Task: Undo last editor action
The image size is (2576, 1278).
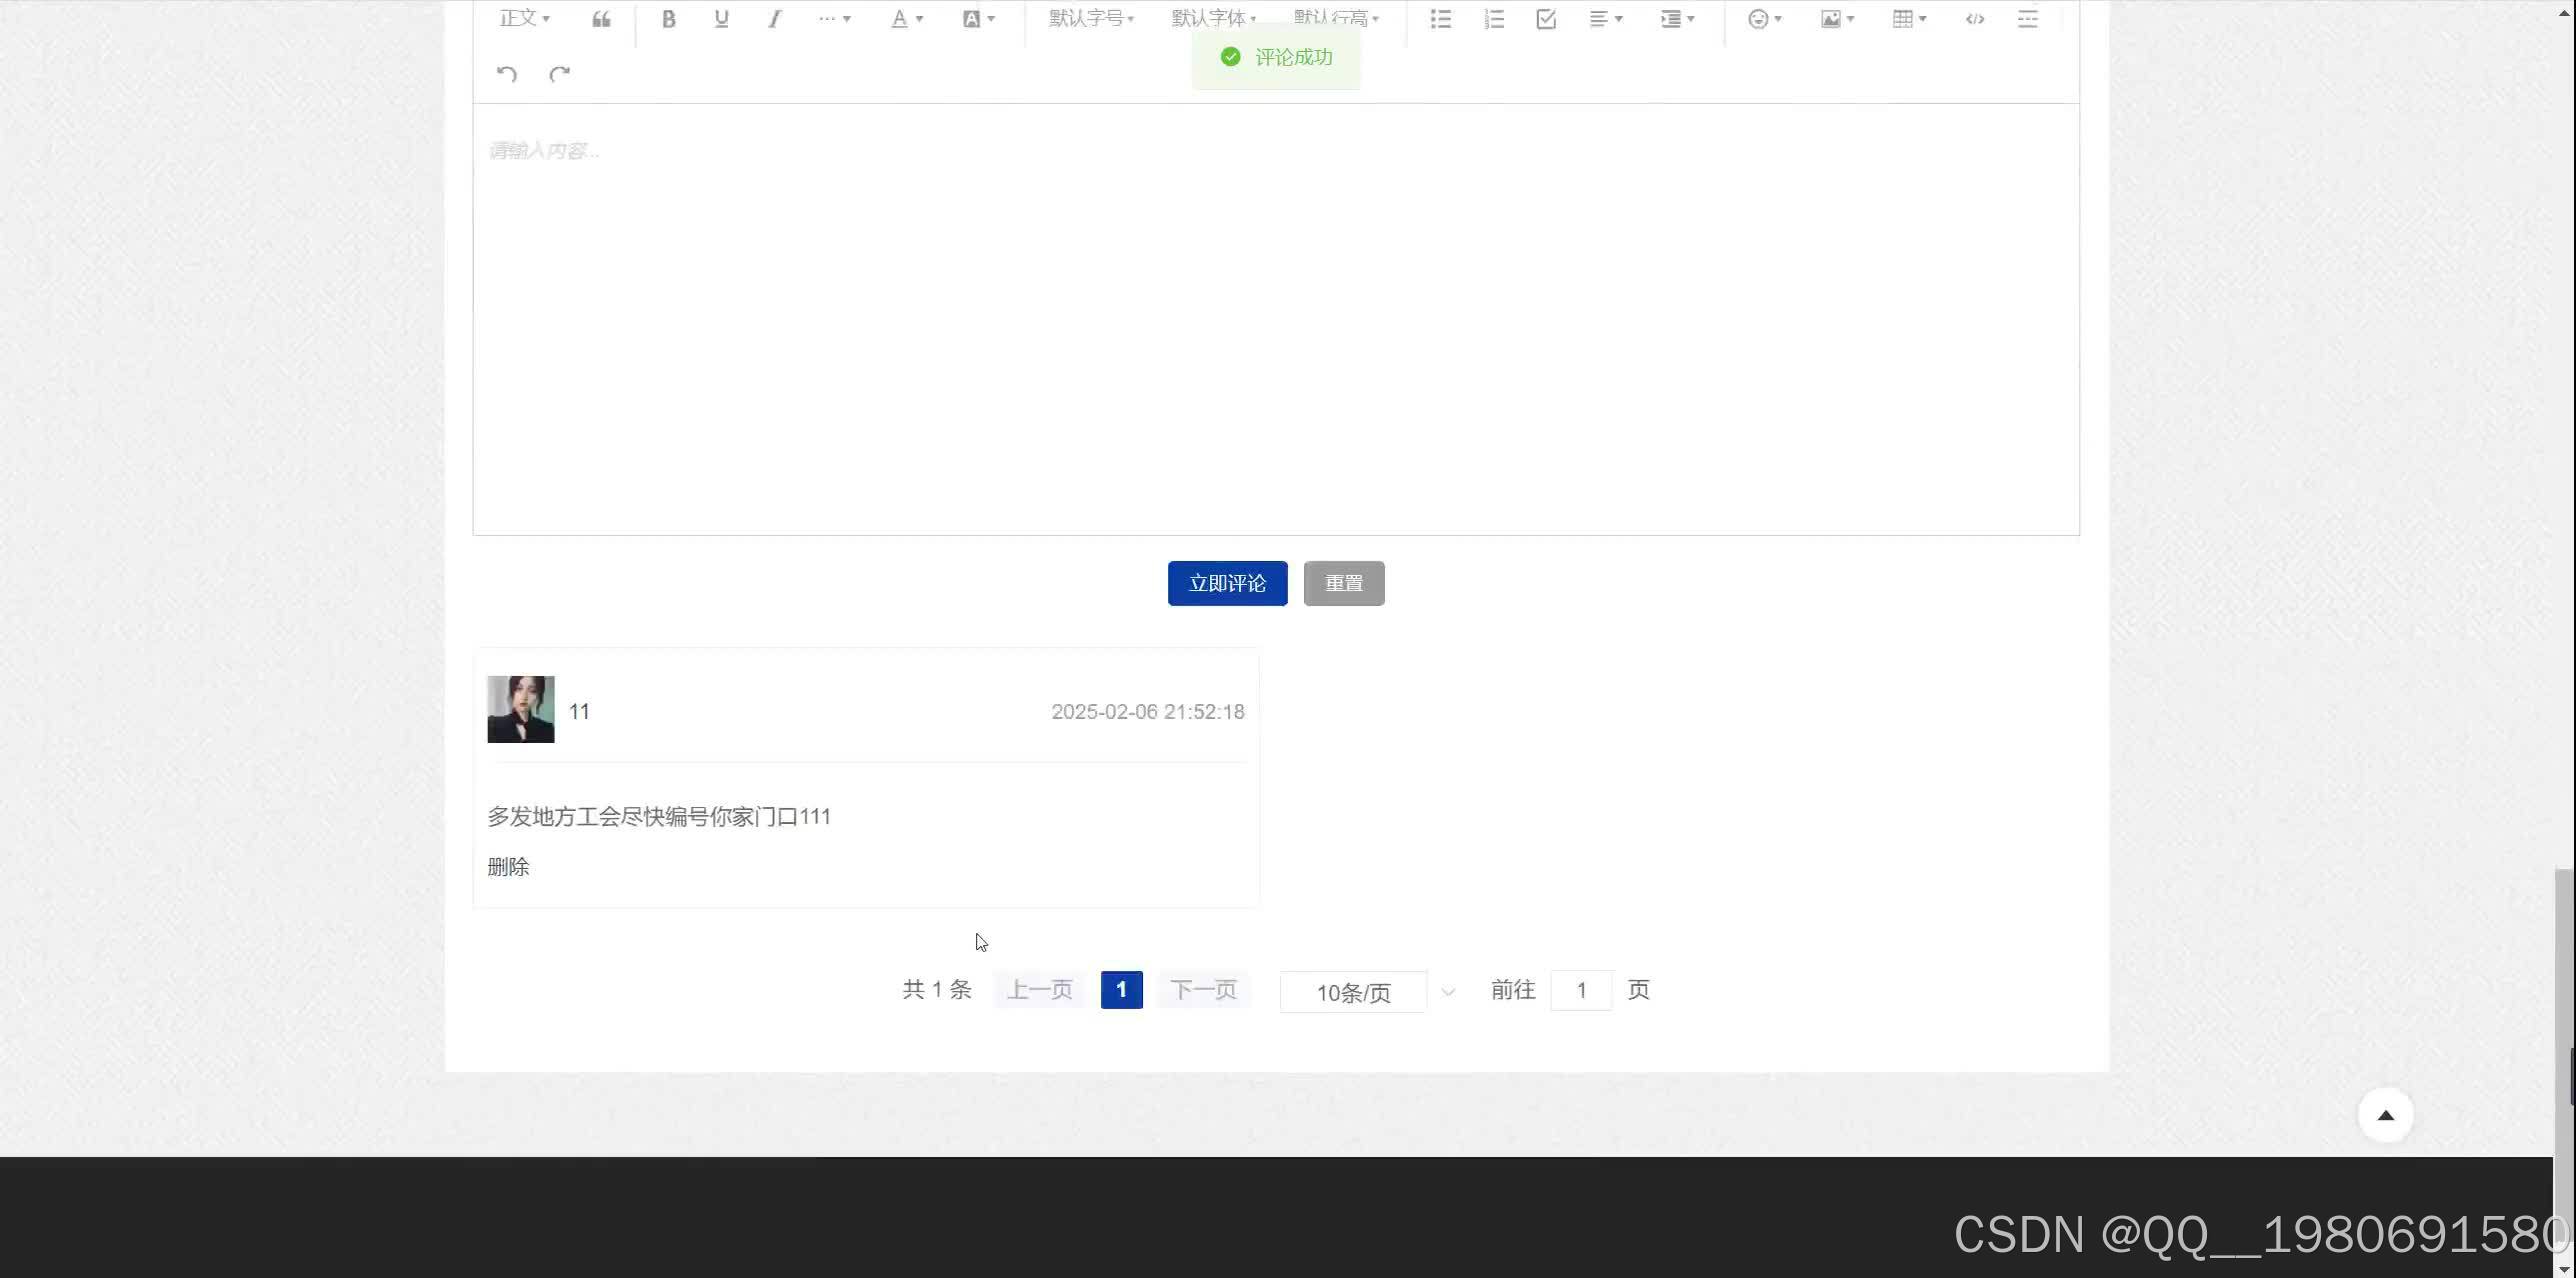Action: click(507, 74)
